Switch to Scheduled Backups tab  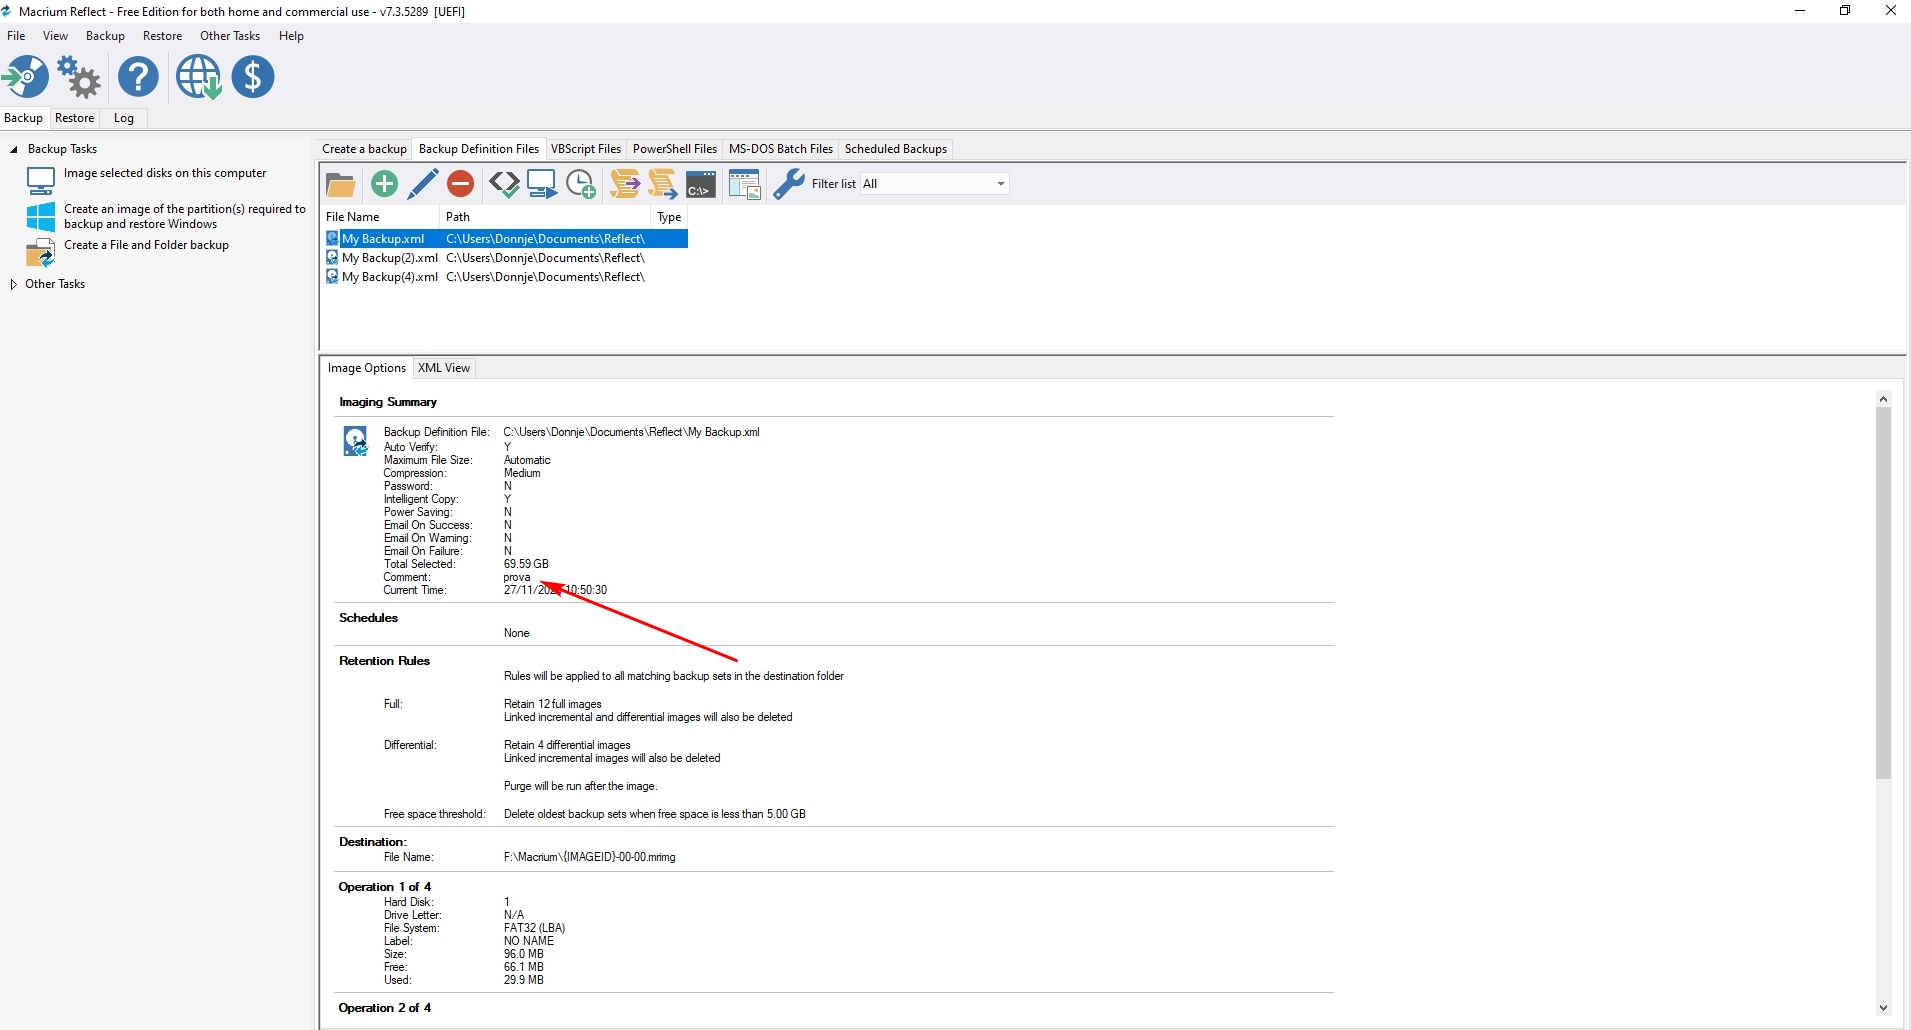pos(896,149)
